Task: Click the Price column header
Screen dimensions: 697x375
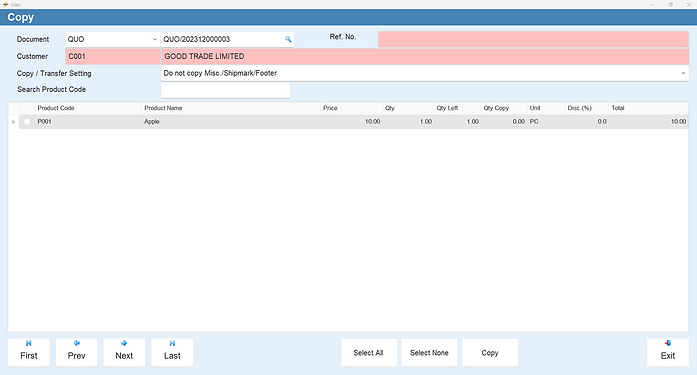Action: click(x=352, y=108)
